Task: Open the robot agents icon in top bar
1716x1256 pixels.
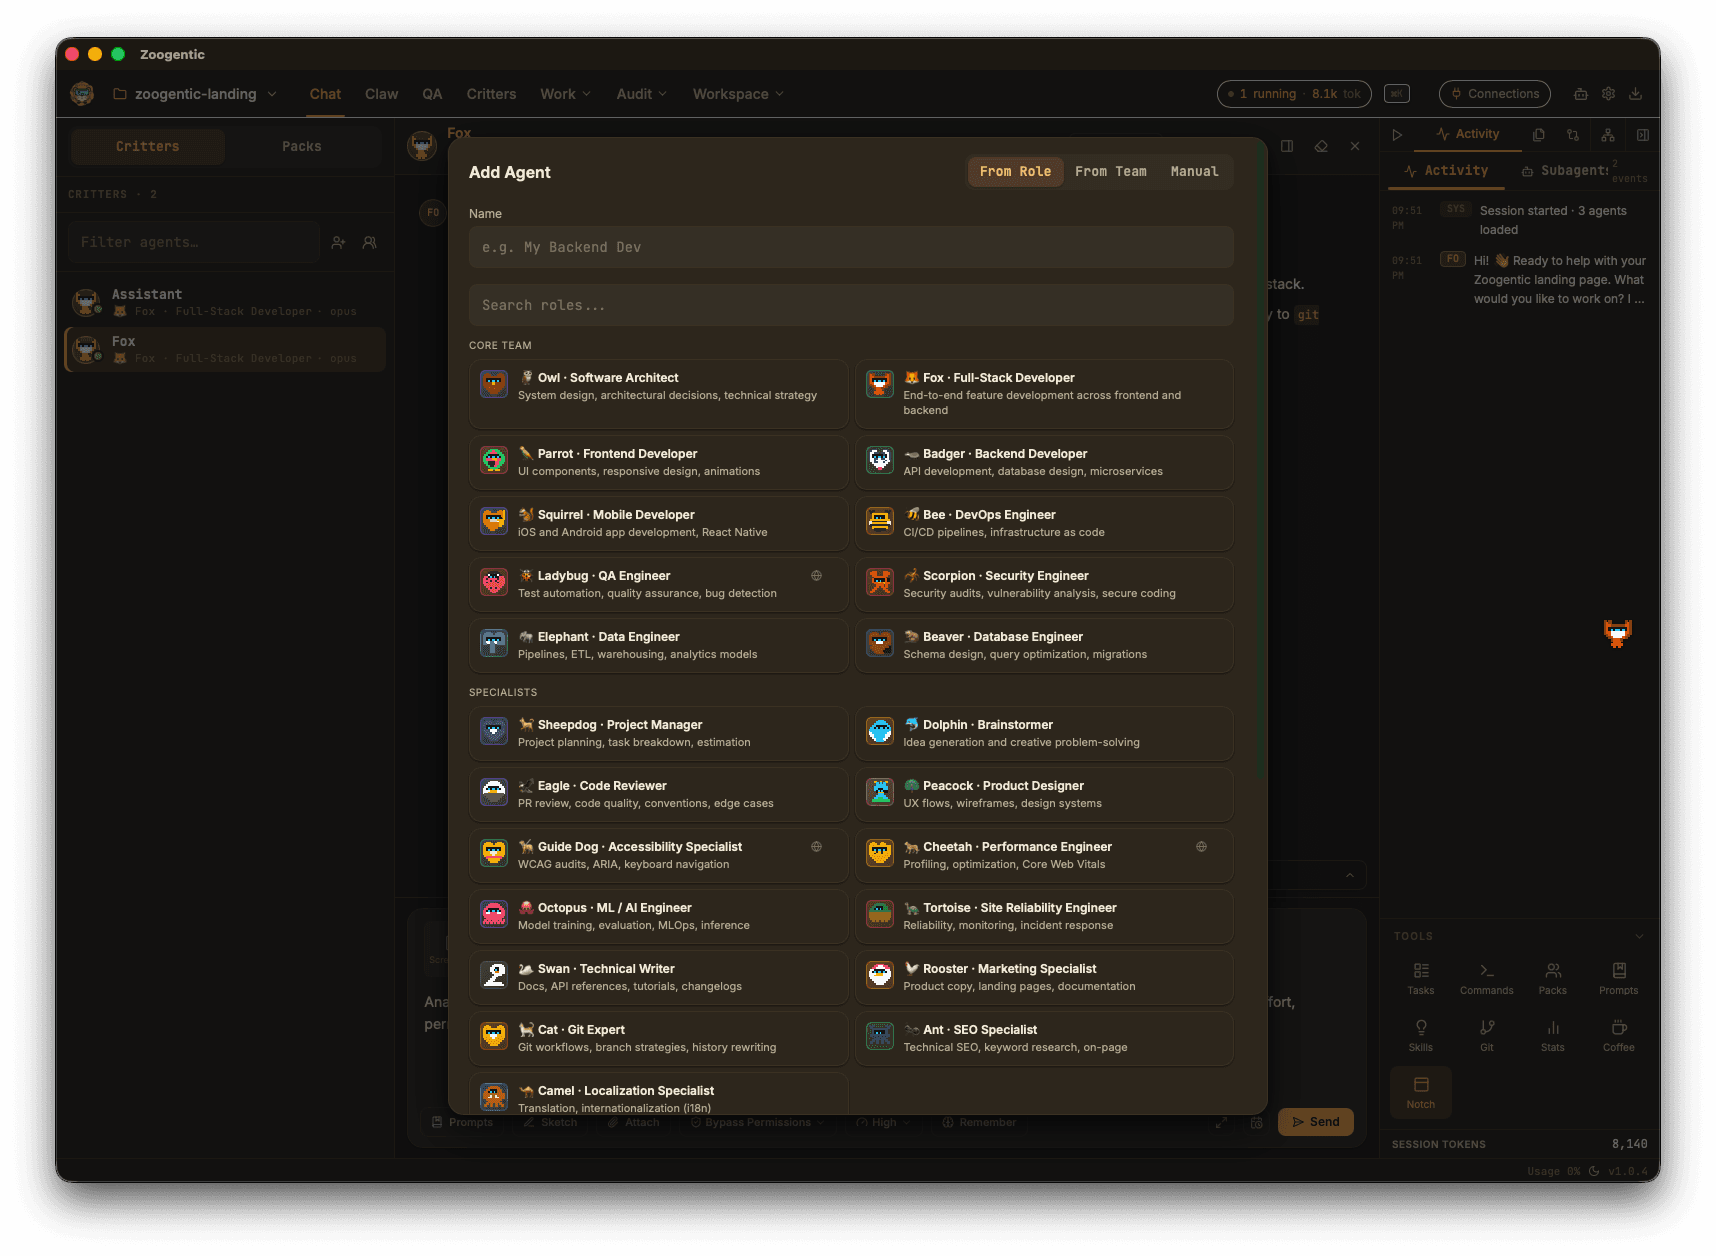Action: click(x=1581, y=94)
